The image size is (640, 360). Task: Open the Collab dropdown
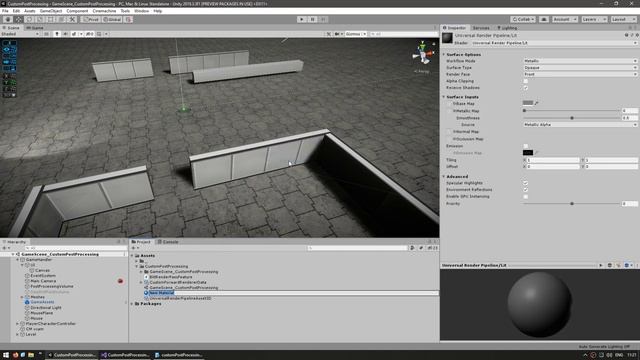pos(523,19)
